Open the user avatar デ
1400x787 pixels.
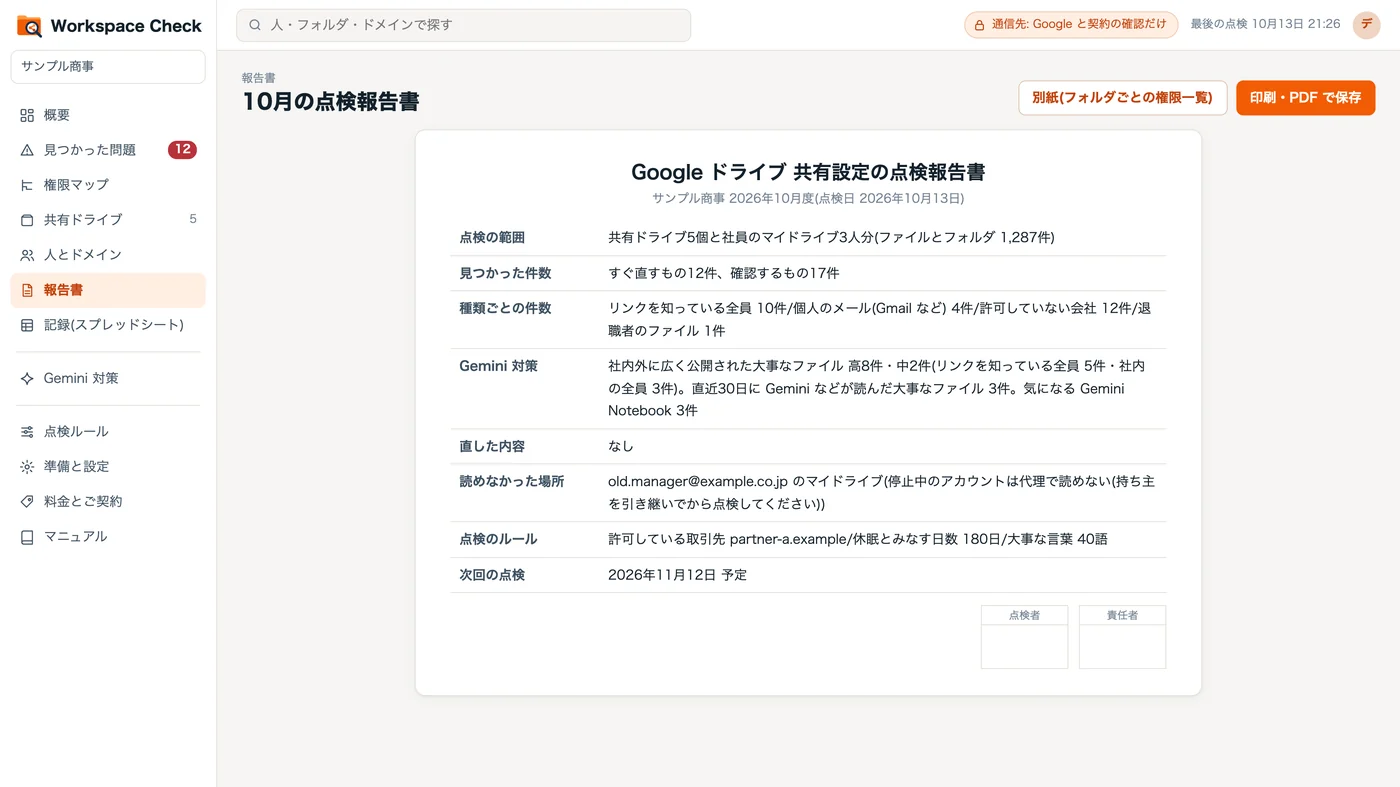point(1366,25)
